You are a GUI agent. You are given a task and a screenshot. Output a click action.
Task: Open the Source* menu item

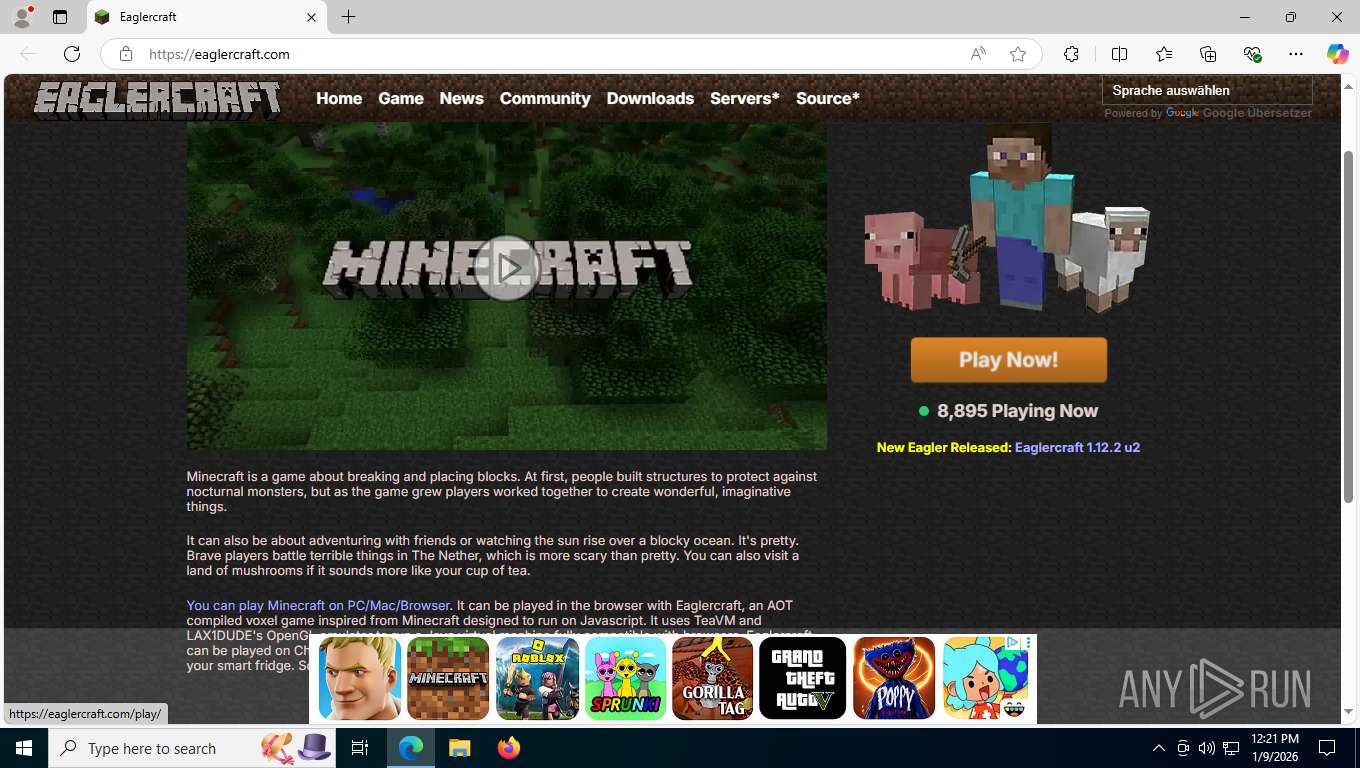tap(828, 98)
